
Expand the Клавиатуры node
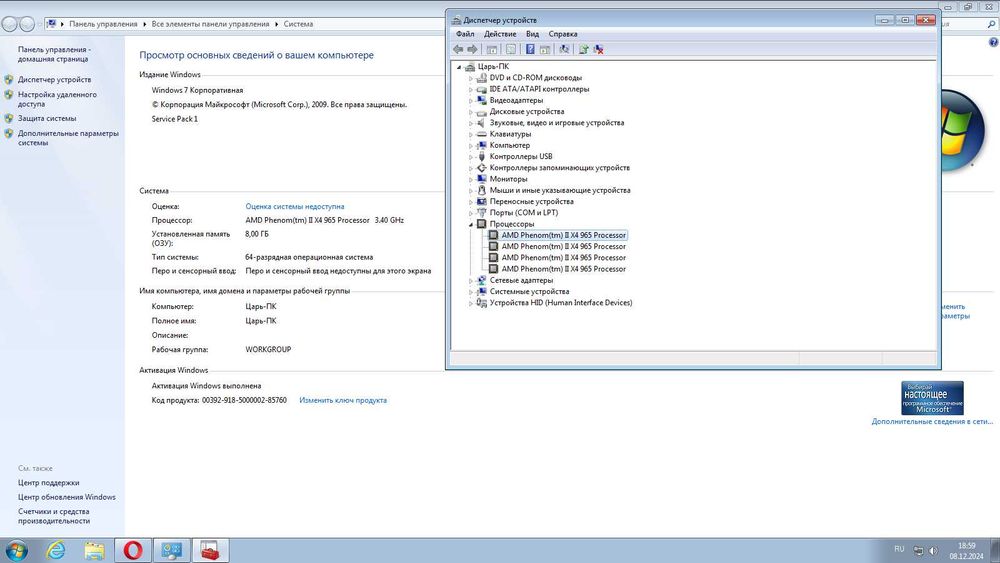click(x=471, y=135)
